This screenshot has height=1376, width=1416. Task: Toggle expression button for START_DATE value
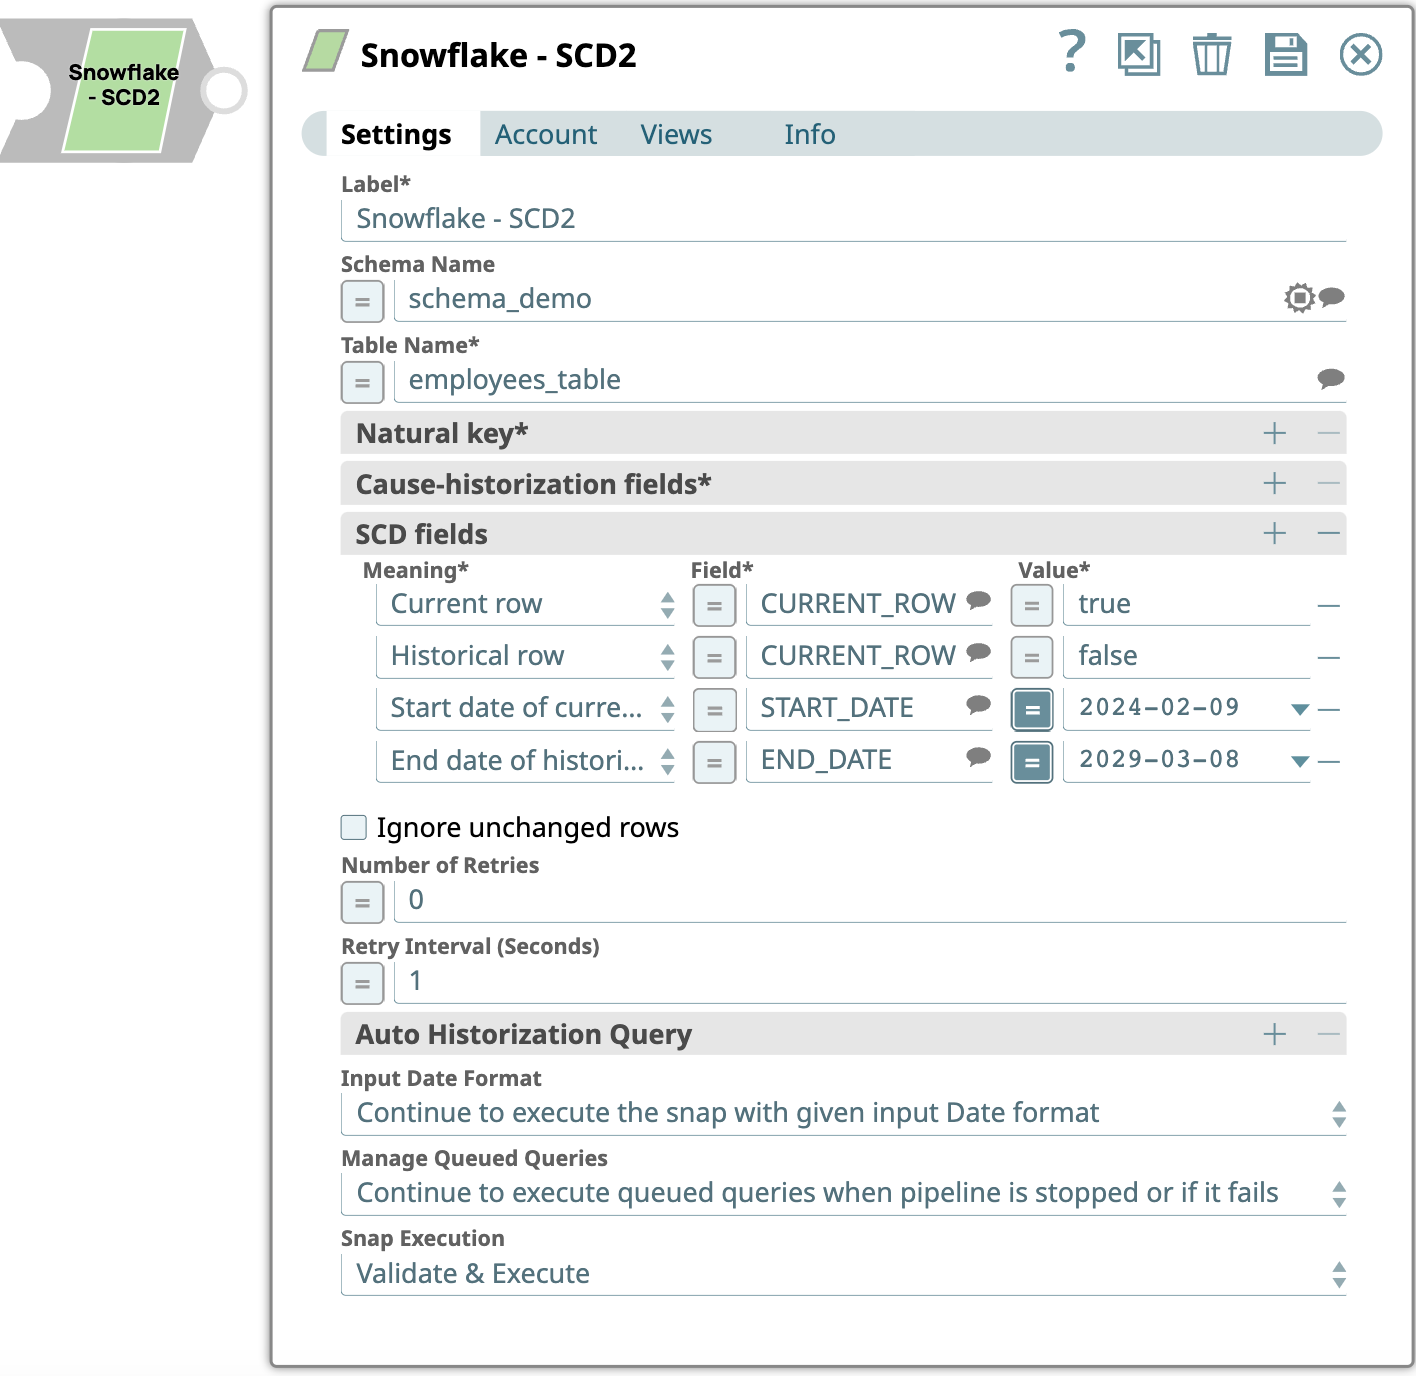tap(1032, 710)
